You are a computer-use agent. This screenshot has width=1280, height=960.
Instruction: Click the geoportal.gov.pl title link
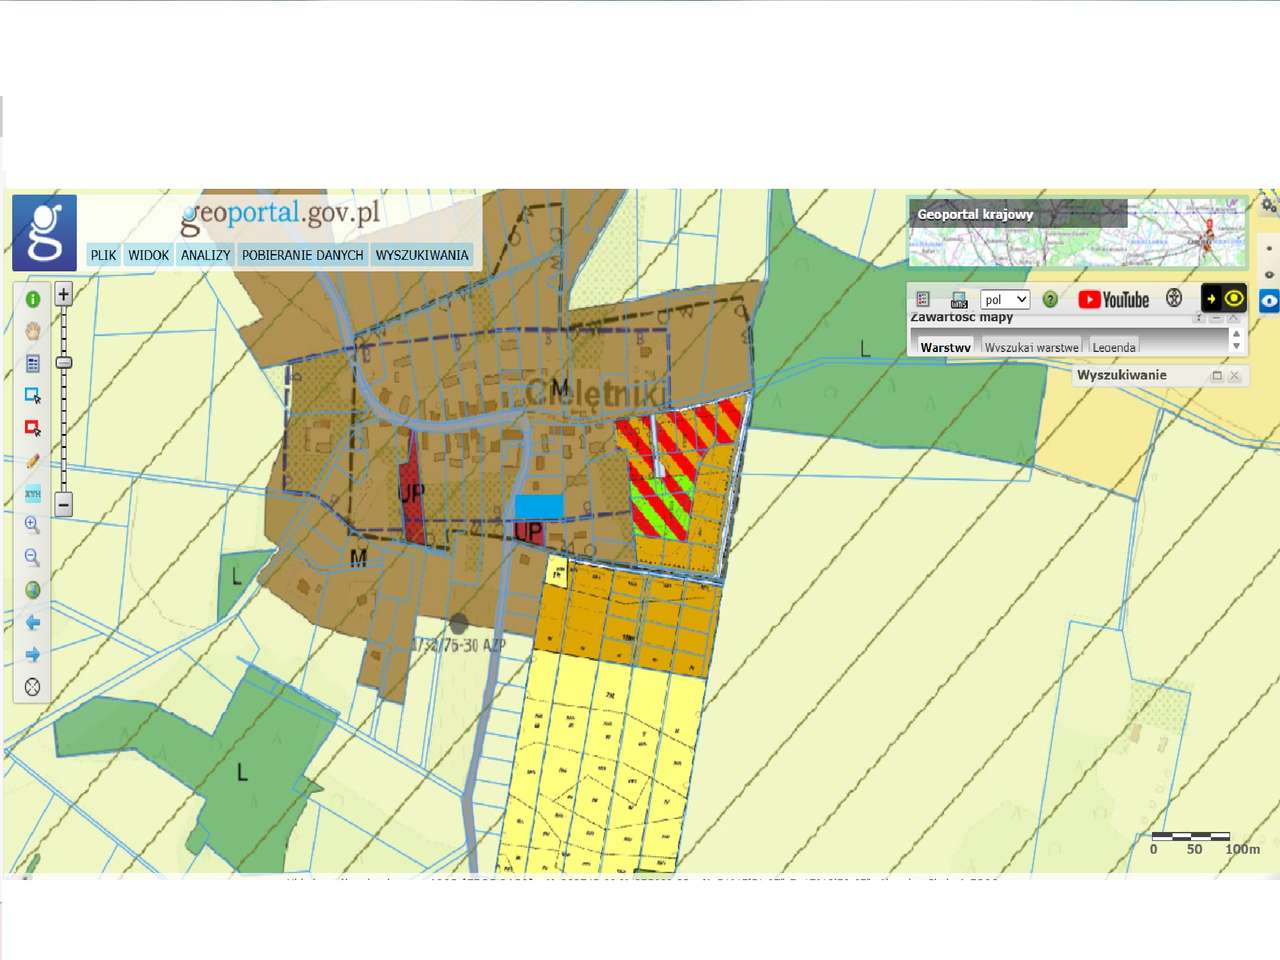[281, 214]
